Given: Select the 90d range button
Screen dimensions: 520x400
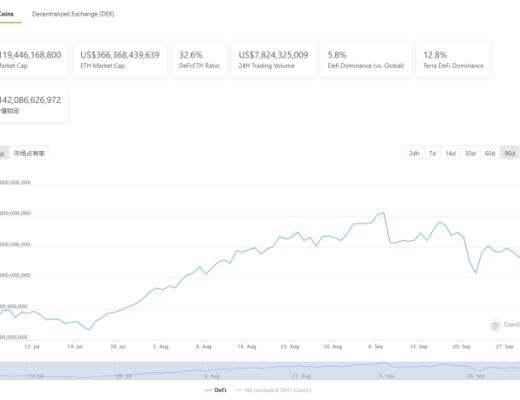Looking at the screenshot, I should point(510,153).
